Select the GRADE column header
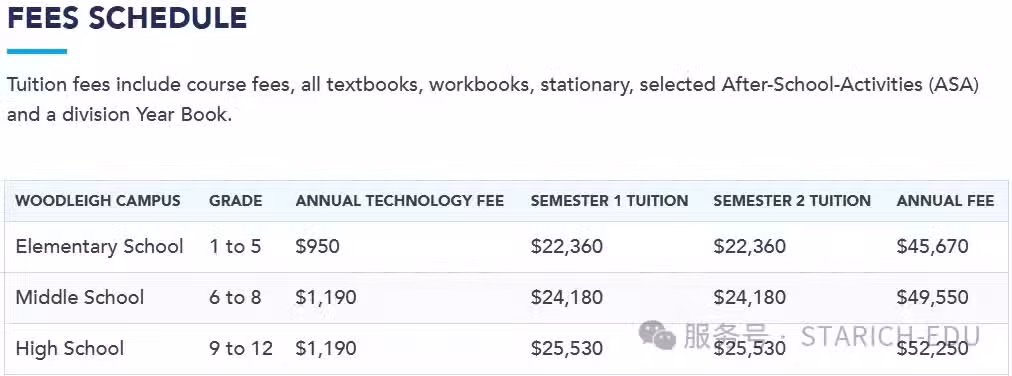This screenshot has height=376, width=1012. [x=236, y=201]
